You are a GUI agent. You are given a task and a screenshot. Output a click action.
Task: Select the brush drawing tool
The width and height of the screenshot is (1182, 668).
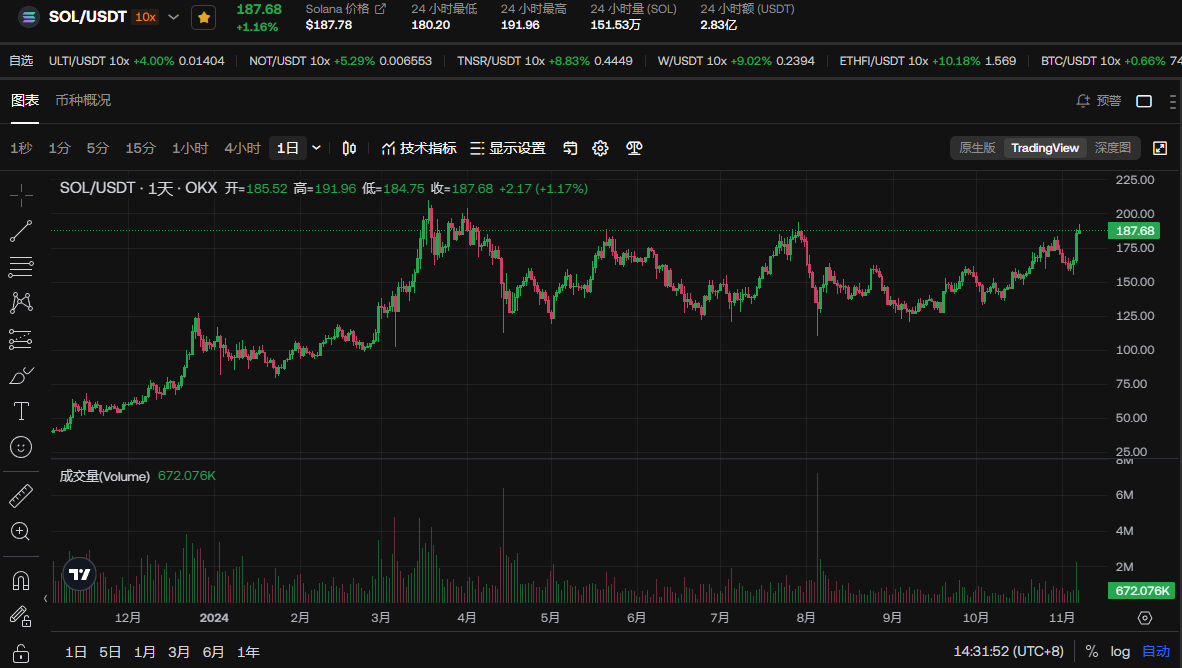[21, 376]
